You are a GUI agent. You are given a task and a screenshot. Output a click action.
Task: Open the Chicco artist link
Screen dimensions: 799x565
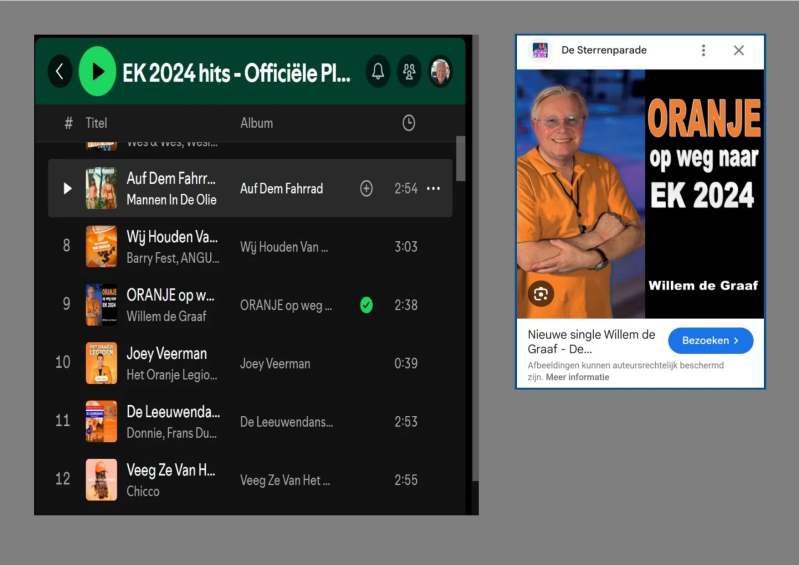point(143,491)
